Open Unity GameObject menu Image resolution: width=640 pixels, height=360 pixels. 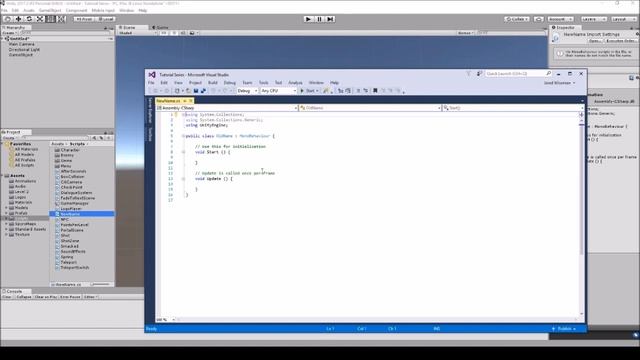click(50, 10)
